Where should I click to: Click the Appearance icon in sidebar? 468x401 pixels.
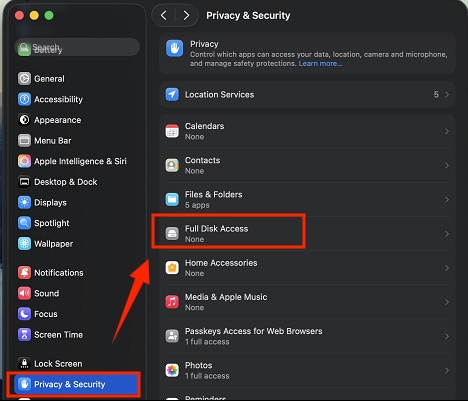click(24, 120)
